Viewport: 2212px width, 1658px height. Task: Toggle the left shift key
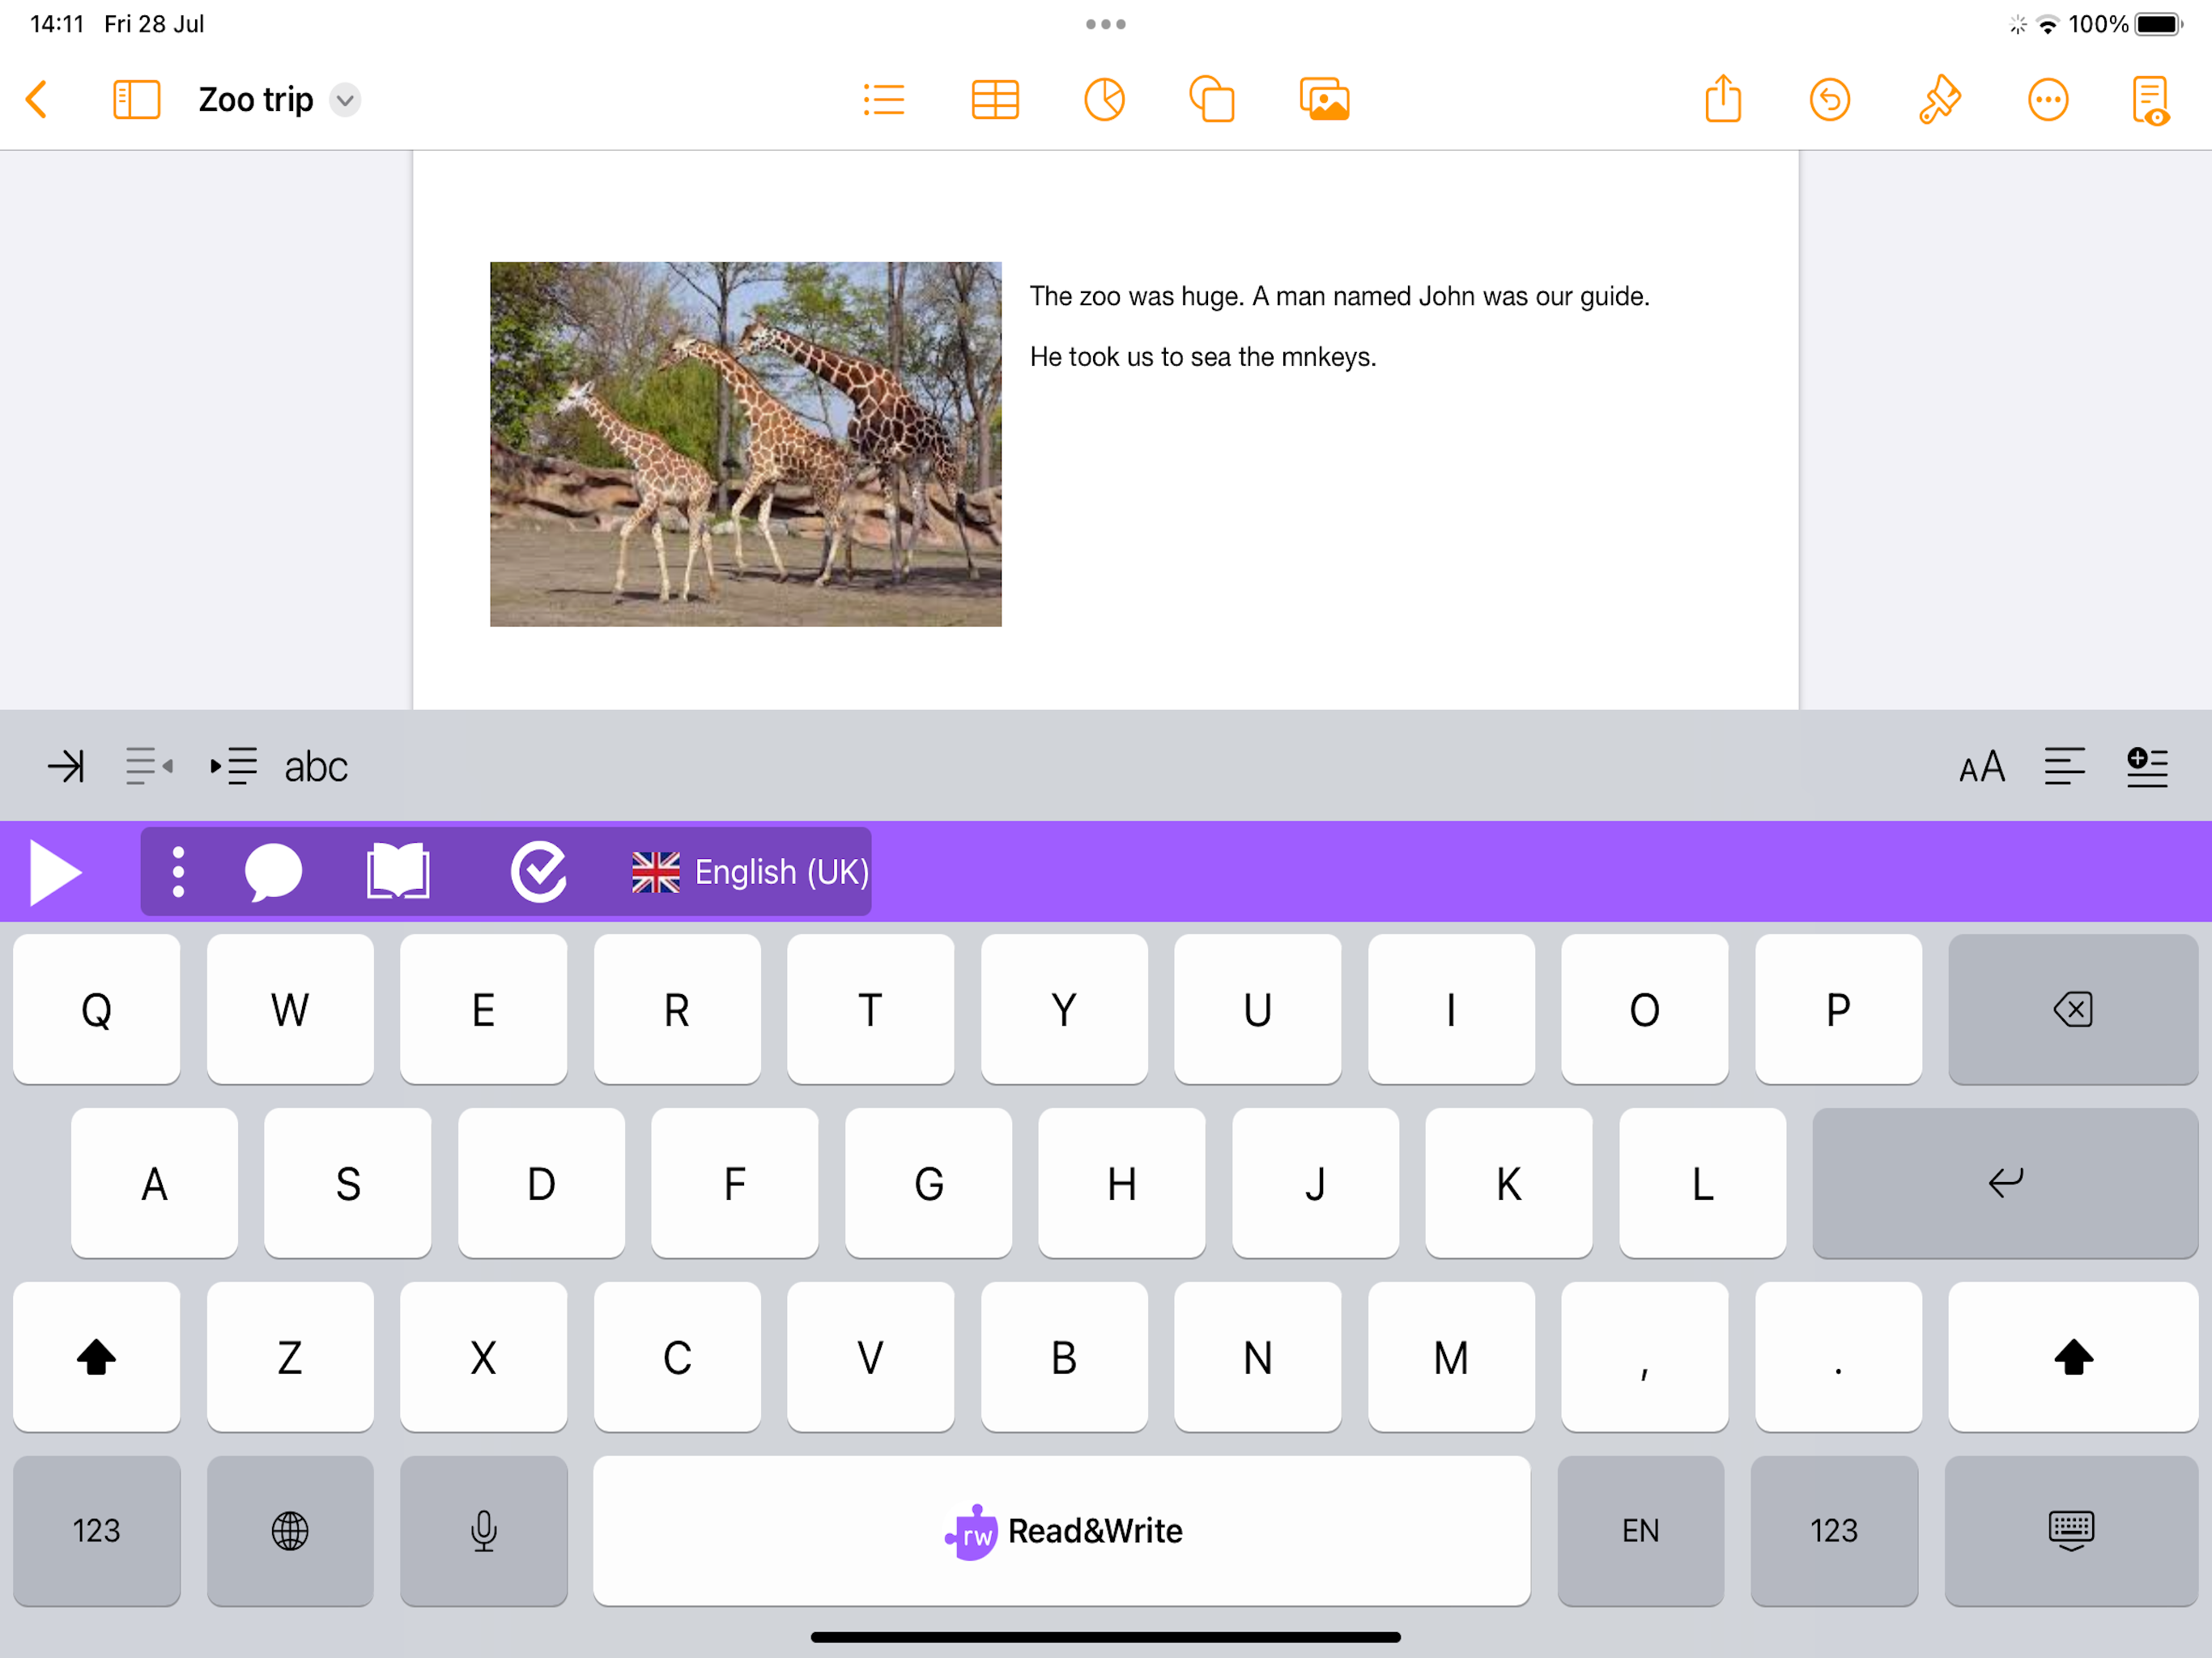coord(97,1357)
